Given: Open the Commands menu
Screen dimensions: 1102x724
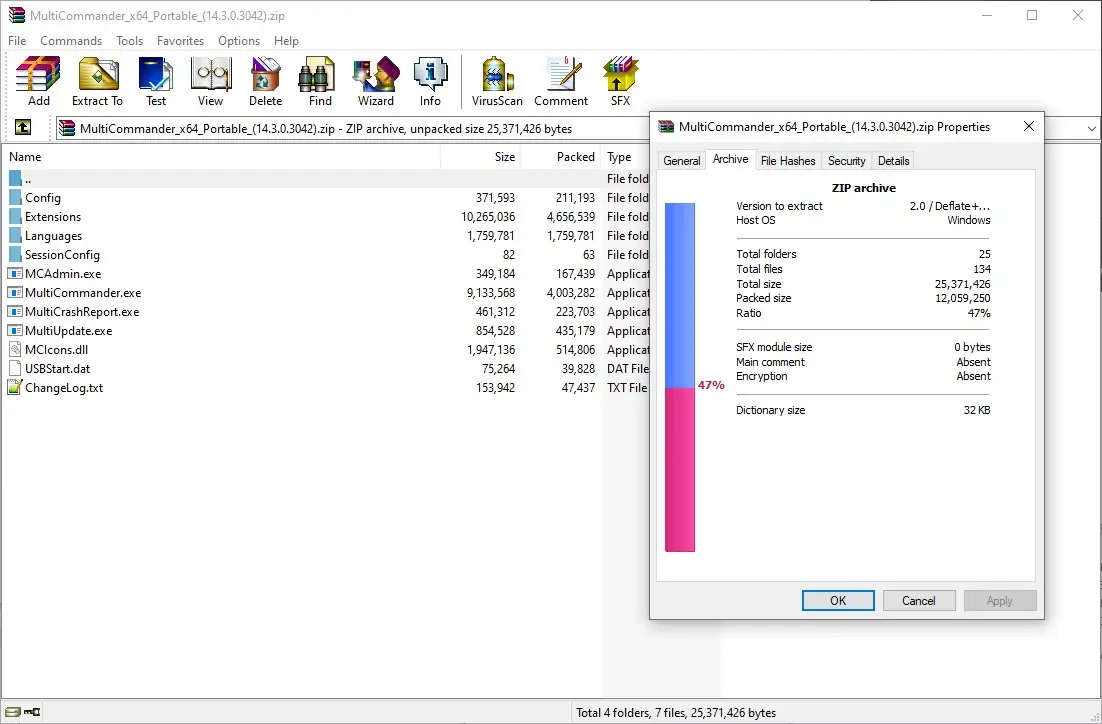Looking at the screenshot, I should click(71, 41).
